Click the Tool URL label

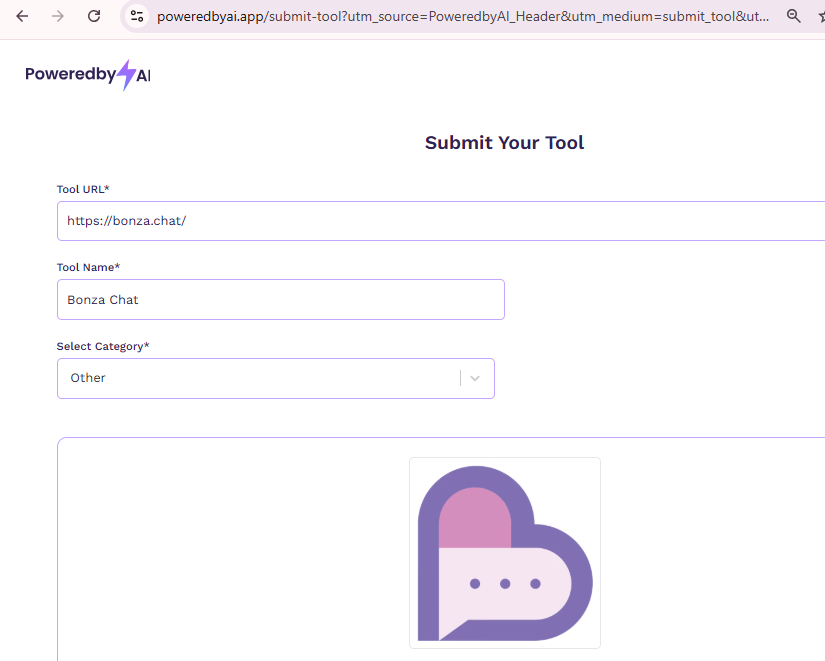click(83, 189)
